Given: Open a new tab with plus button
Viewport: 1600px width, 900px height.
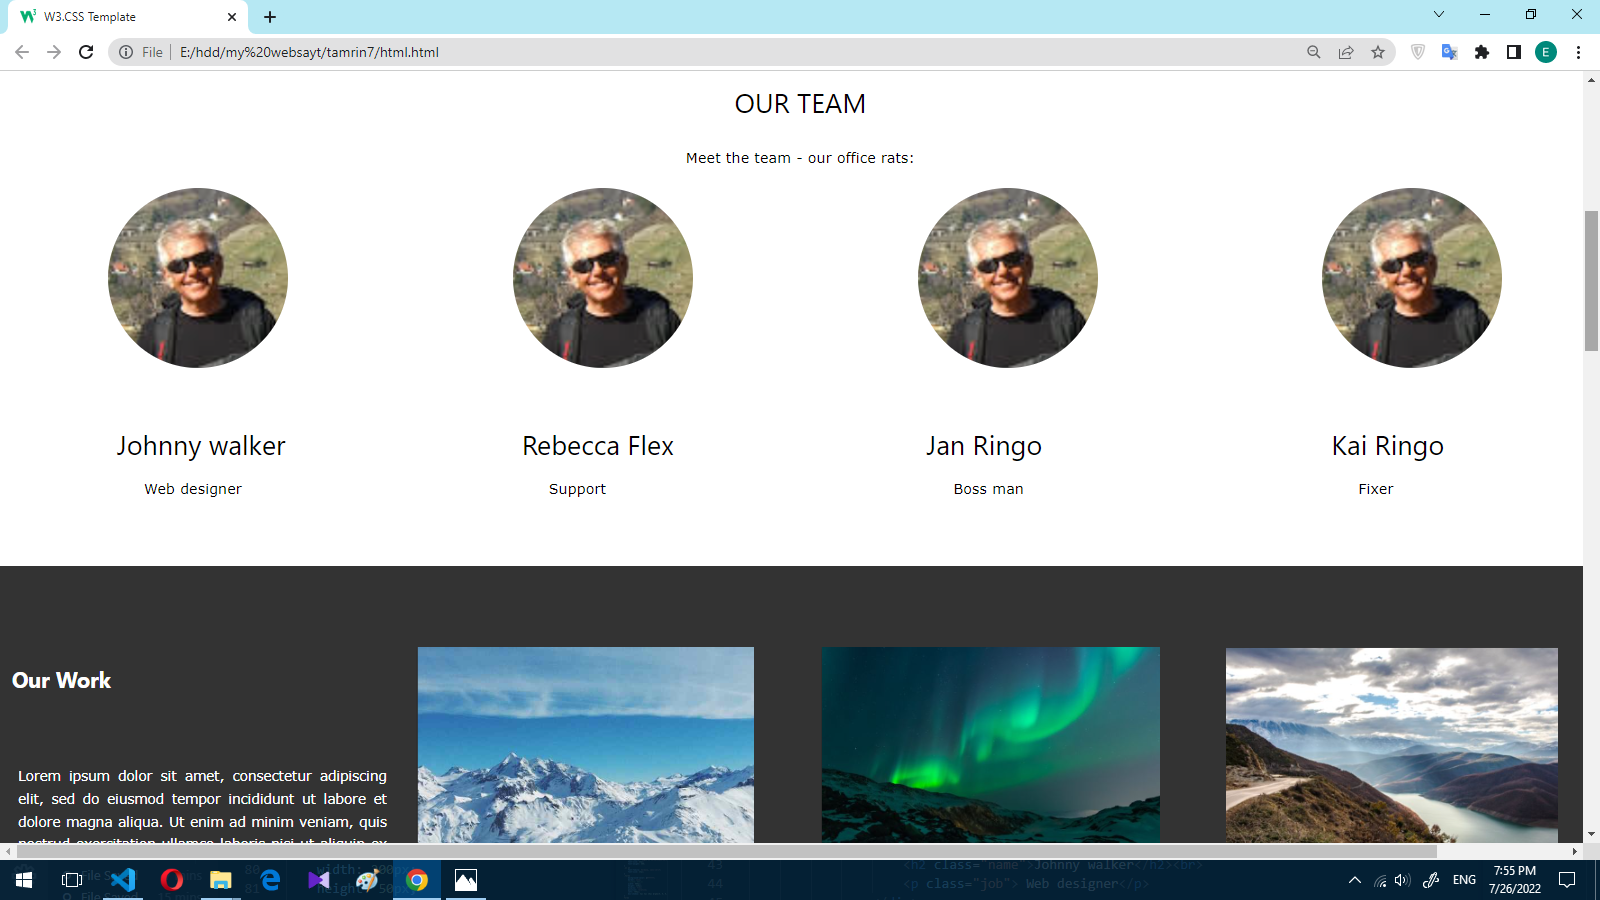Looking at the screenshot, I should (x=270, y=17).
